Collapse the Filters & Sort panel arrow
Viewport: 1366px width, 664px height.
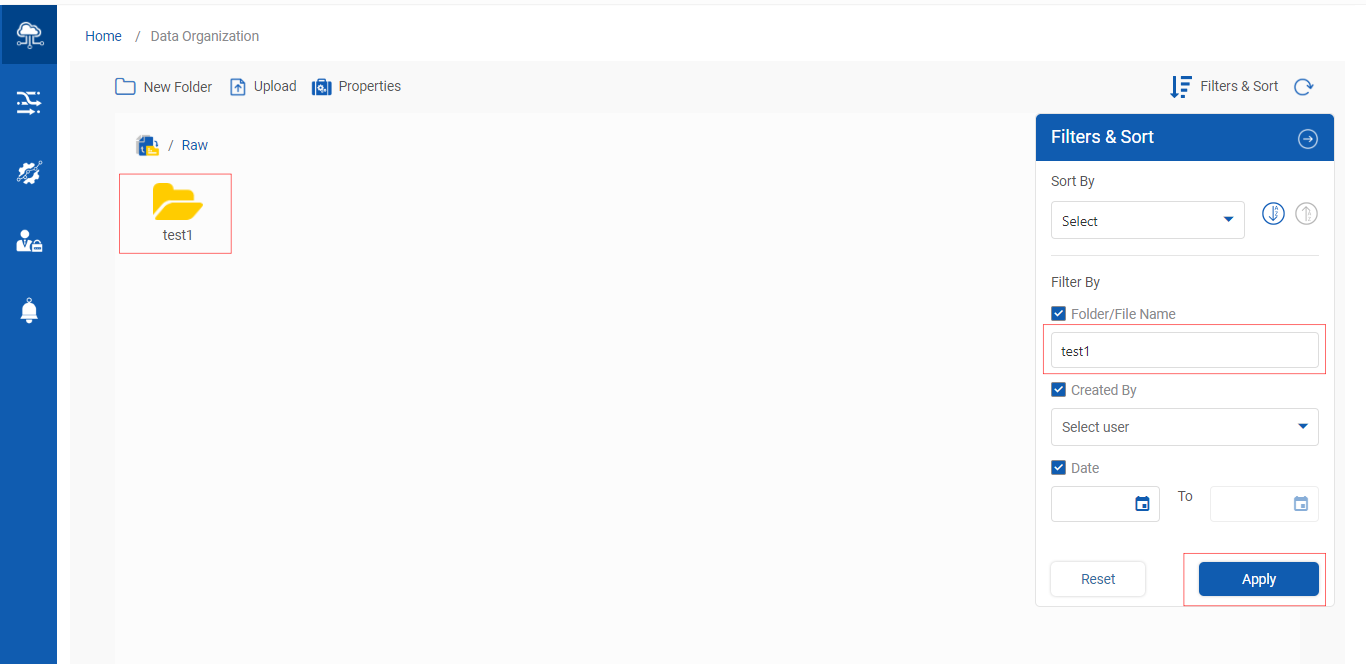click(1307, 139)
